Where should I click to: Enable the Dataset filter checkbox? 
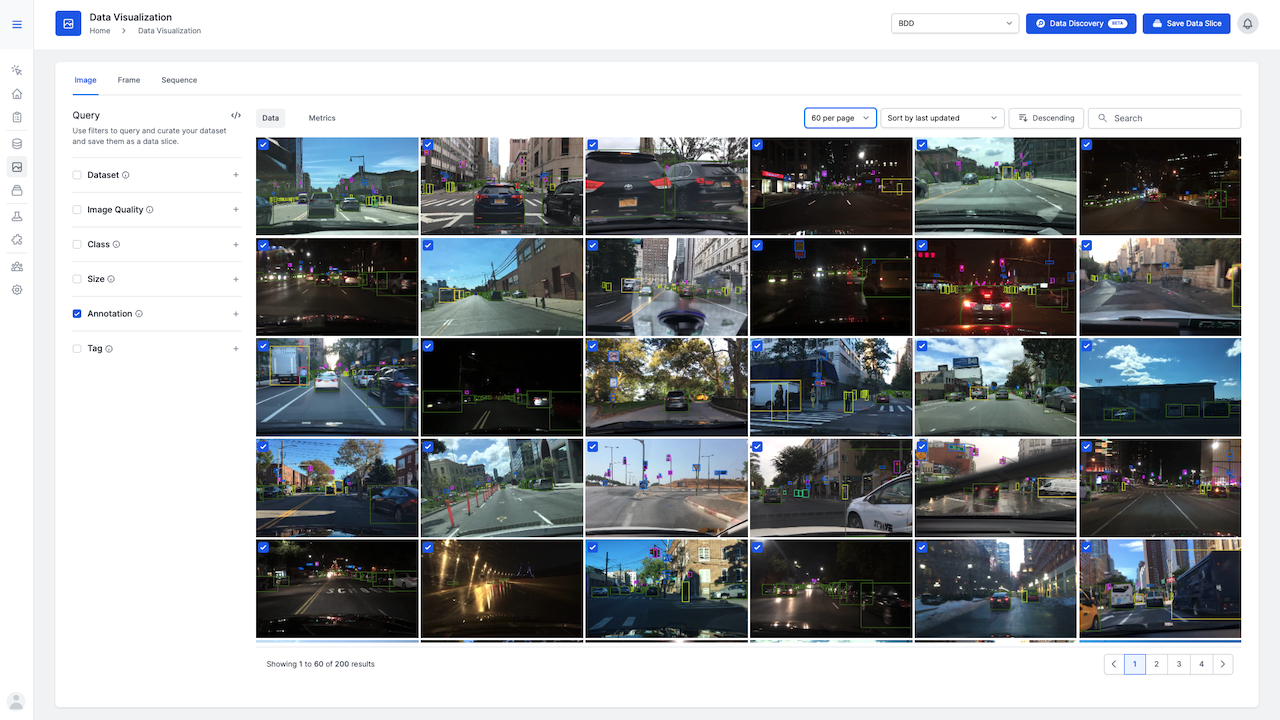pyautogui.click(x=77, y=175)
